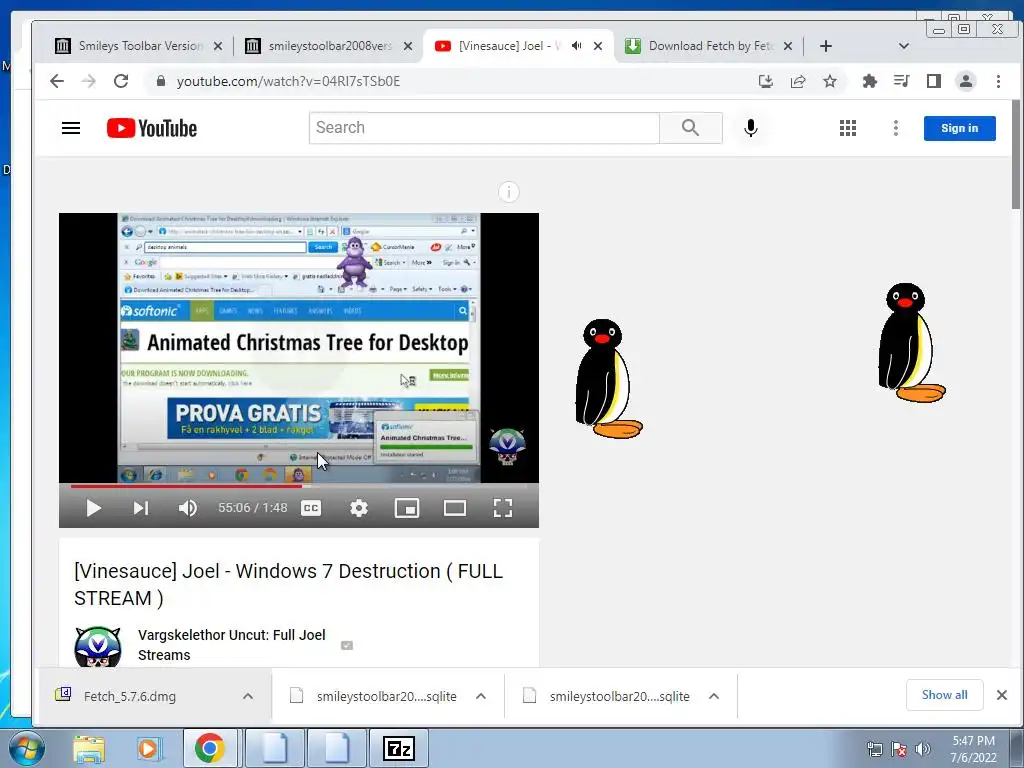Toggle Chrome side panel
Image resolution: width=1024 pixels, height=768 pixels.
click(933, 81)
